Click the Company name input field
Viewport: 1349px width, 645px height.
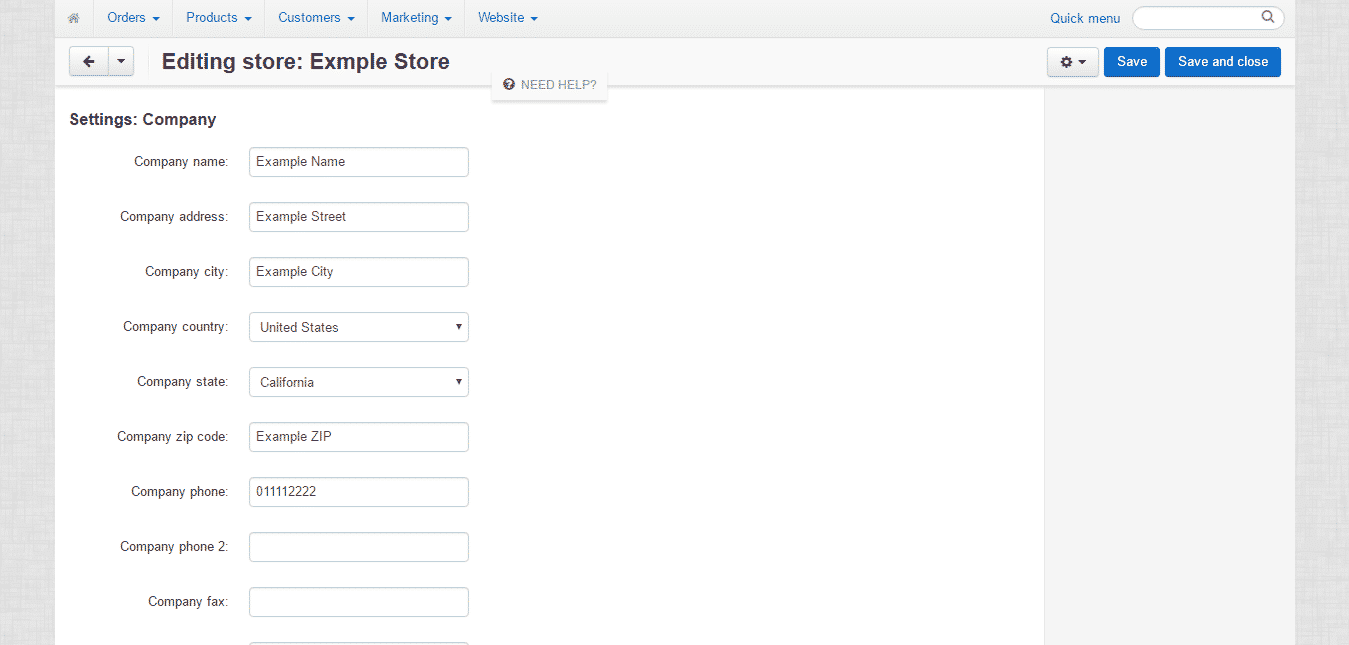(x=358, y=162)
